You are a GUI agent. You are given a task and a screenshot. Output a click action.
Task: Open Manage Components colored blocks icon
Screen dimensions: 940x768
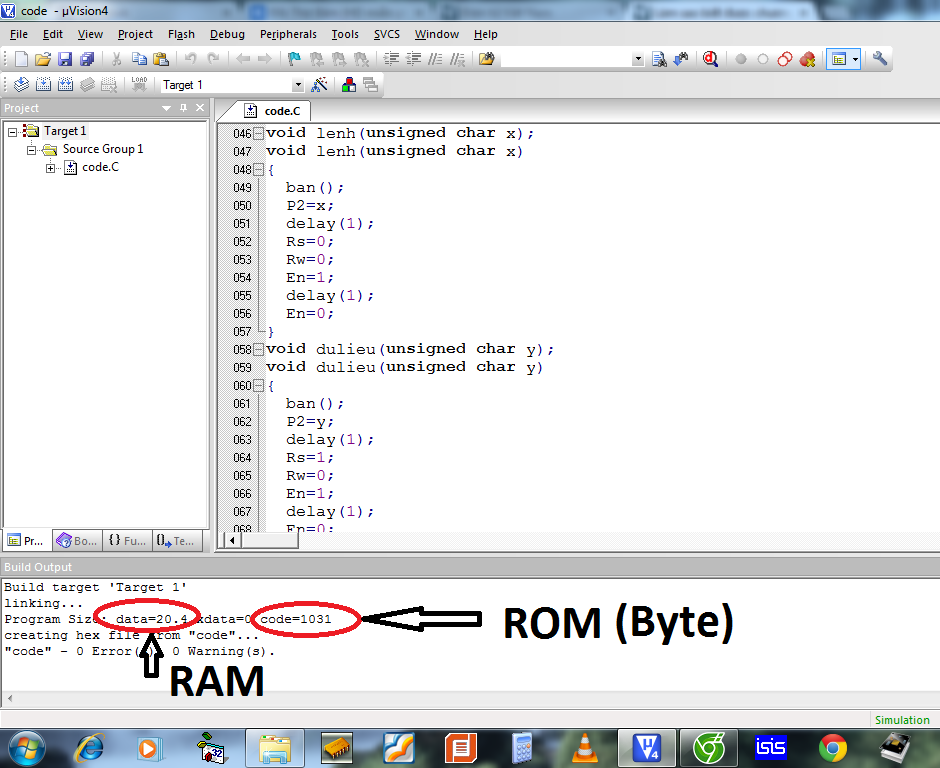pos(348,85)
